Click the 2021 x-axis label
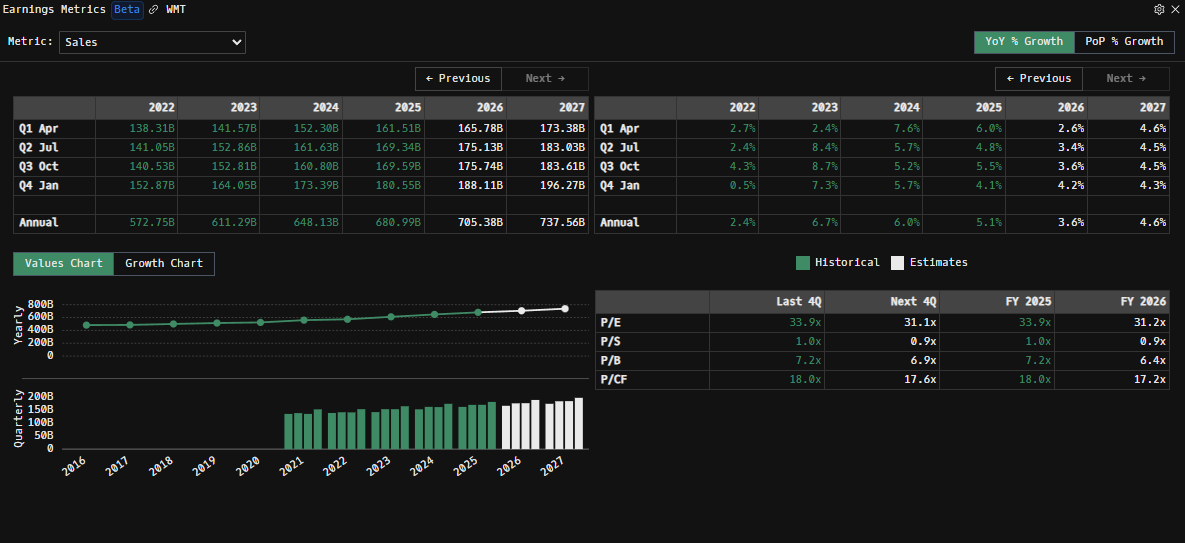The height and width of the screenshot is (543, 1185). pyautogui.click(x=291, y=468)
